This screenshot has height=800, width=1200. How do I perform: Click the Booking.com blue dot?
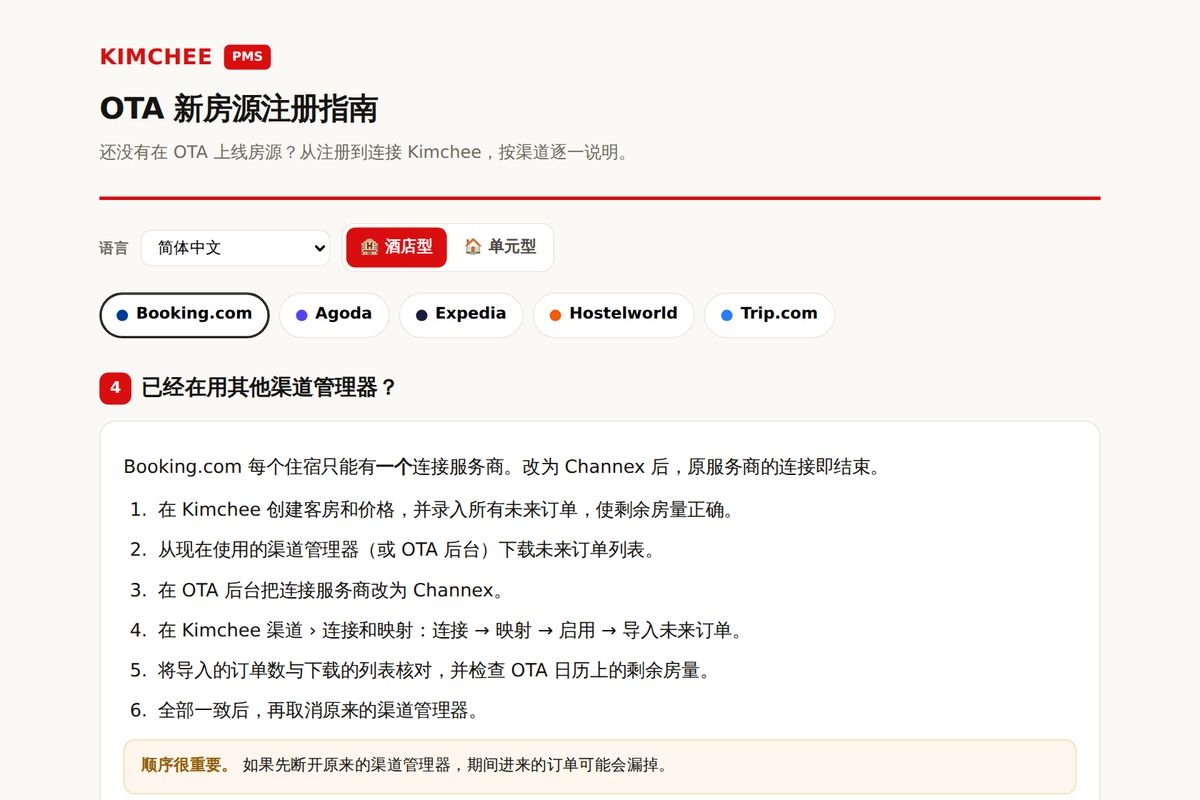point(122,315)
